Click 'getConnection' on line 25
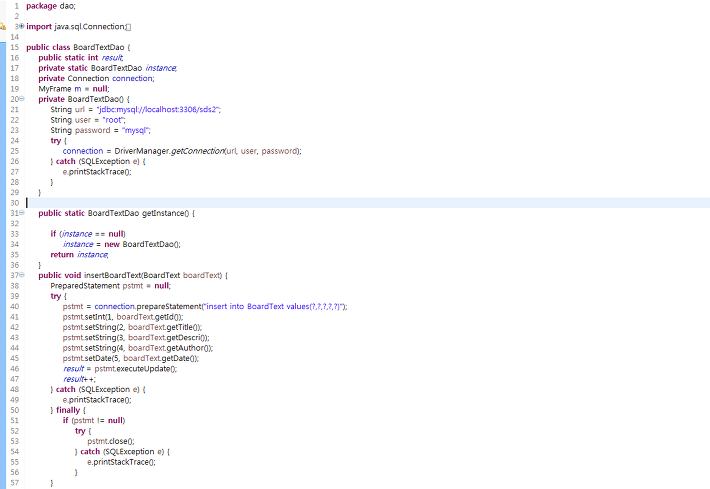 (x=198, y=151)
